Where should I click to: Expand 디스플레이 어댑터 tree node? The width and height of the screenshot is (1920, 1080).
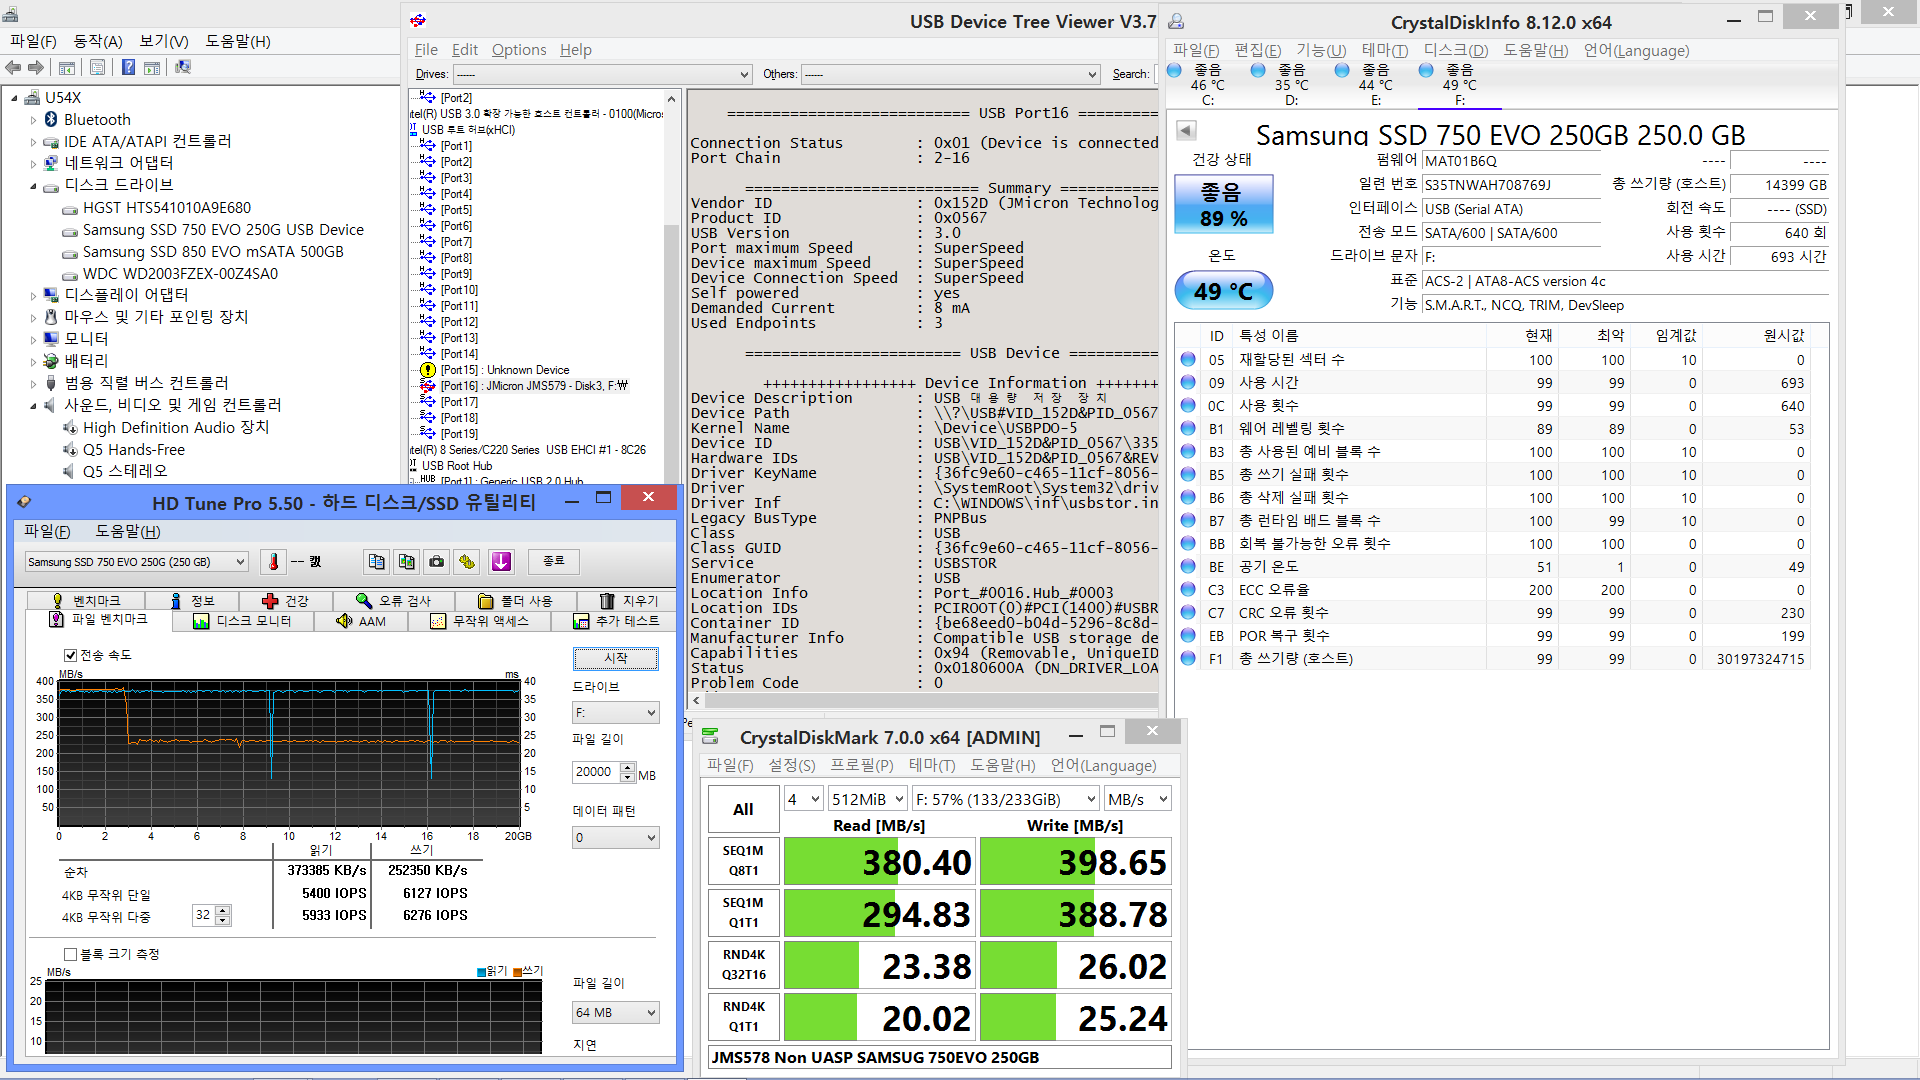[33, 296]
